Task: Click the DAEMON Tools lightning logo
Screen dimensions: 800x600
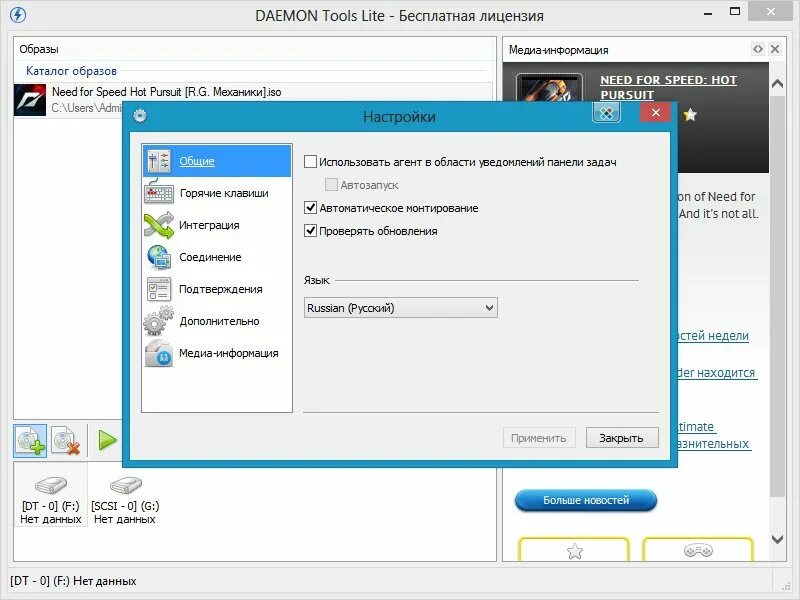Action: (18, 15)
